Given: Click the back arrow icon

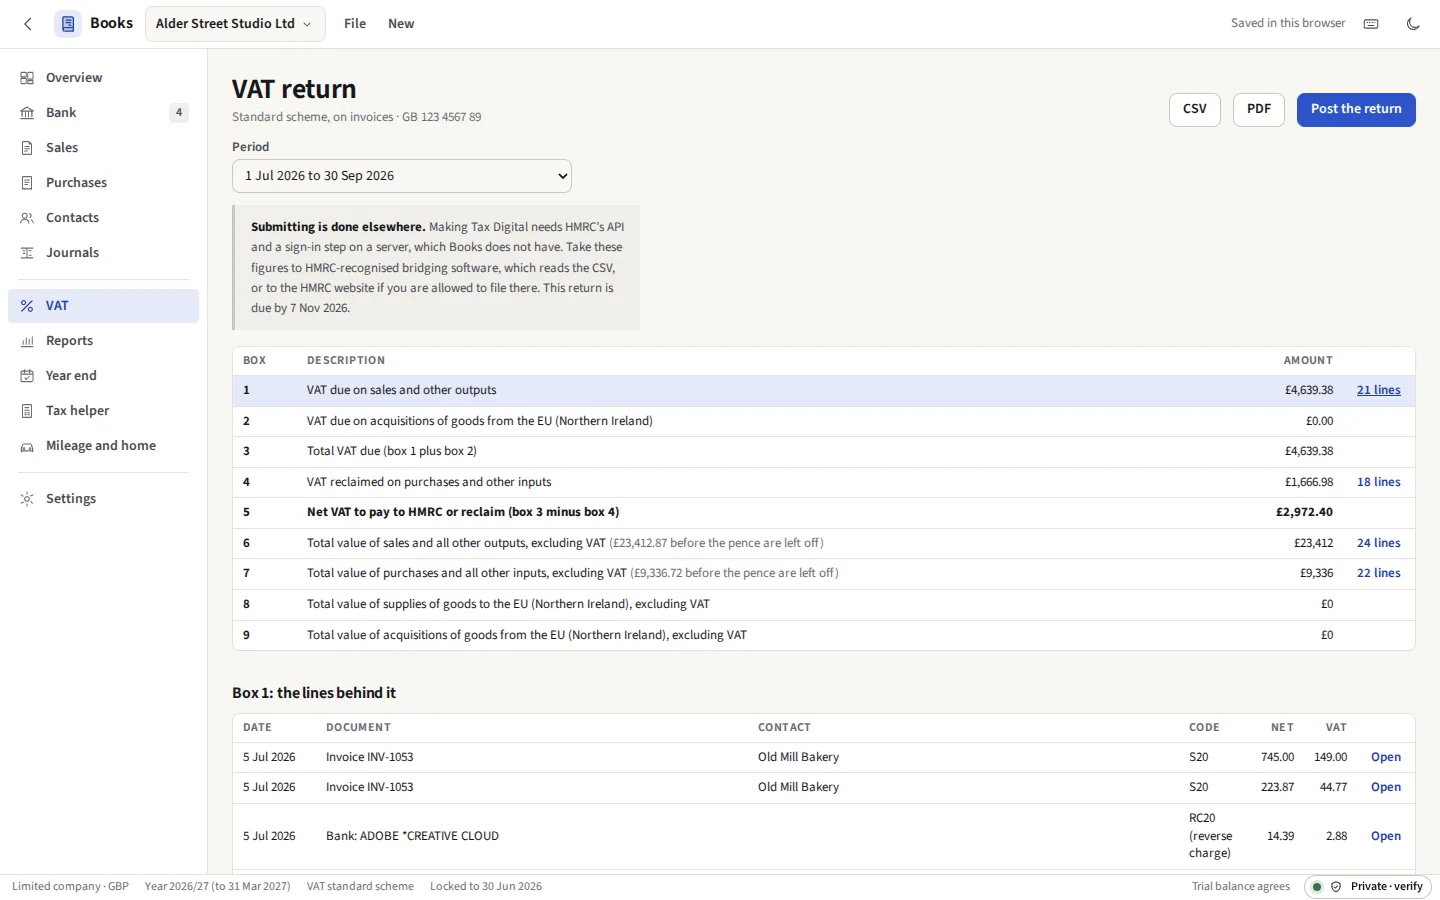Looking at the screenshot, I should click(28, 24).
